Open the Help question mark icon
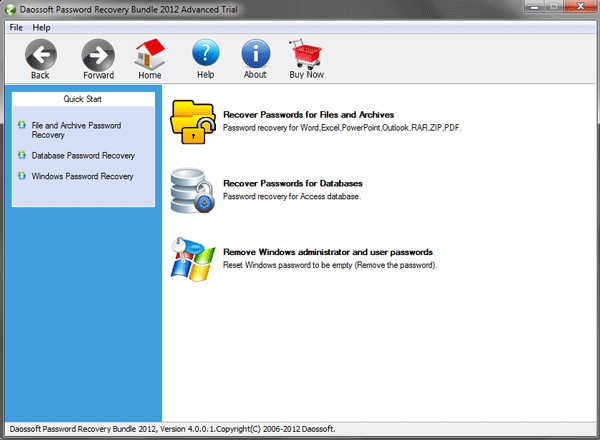 point(206,52)
